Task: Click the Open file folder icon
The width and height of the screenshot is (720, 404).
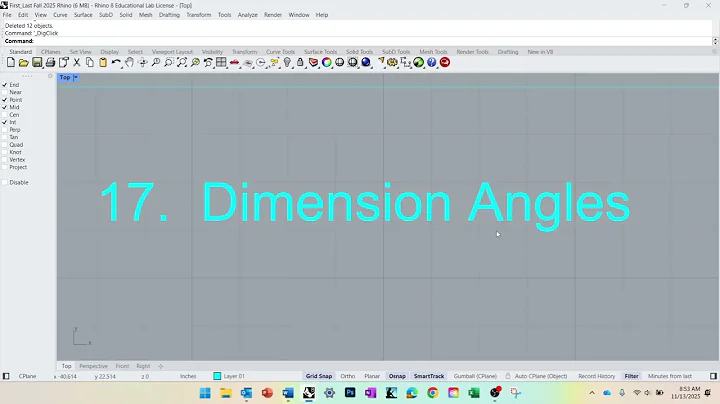Action: (24, 62)
